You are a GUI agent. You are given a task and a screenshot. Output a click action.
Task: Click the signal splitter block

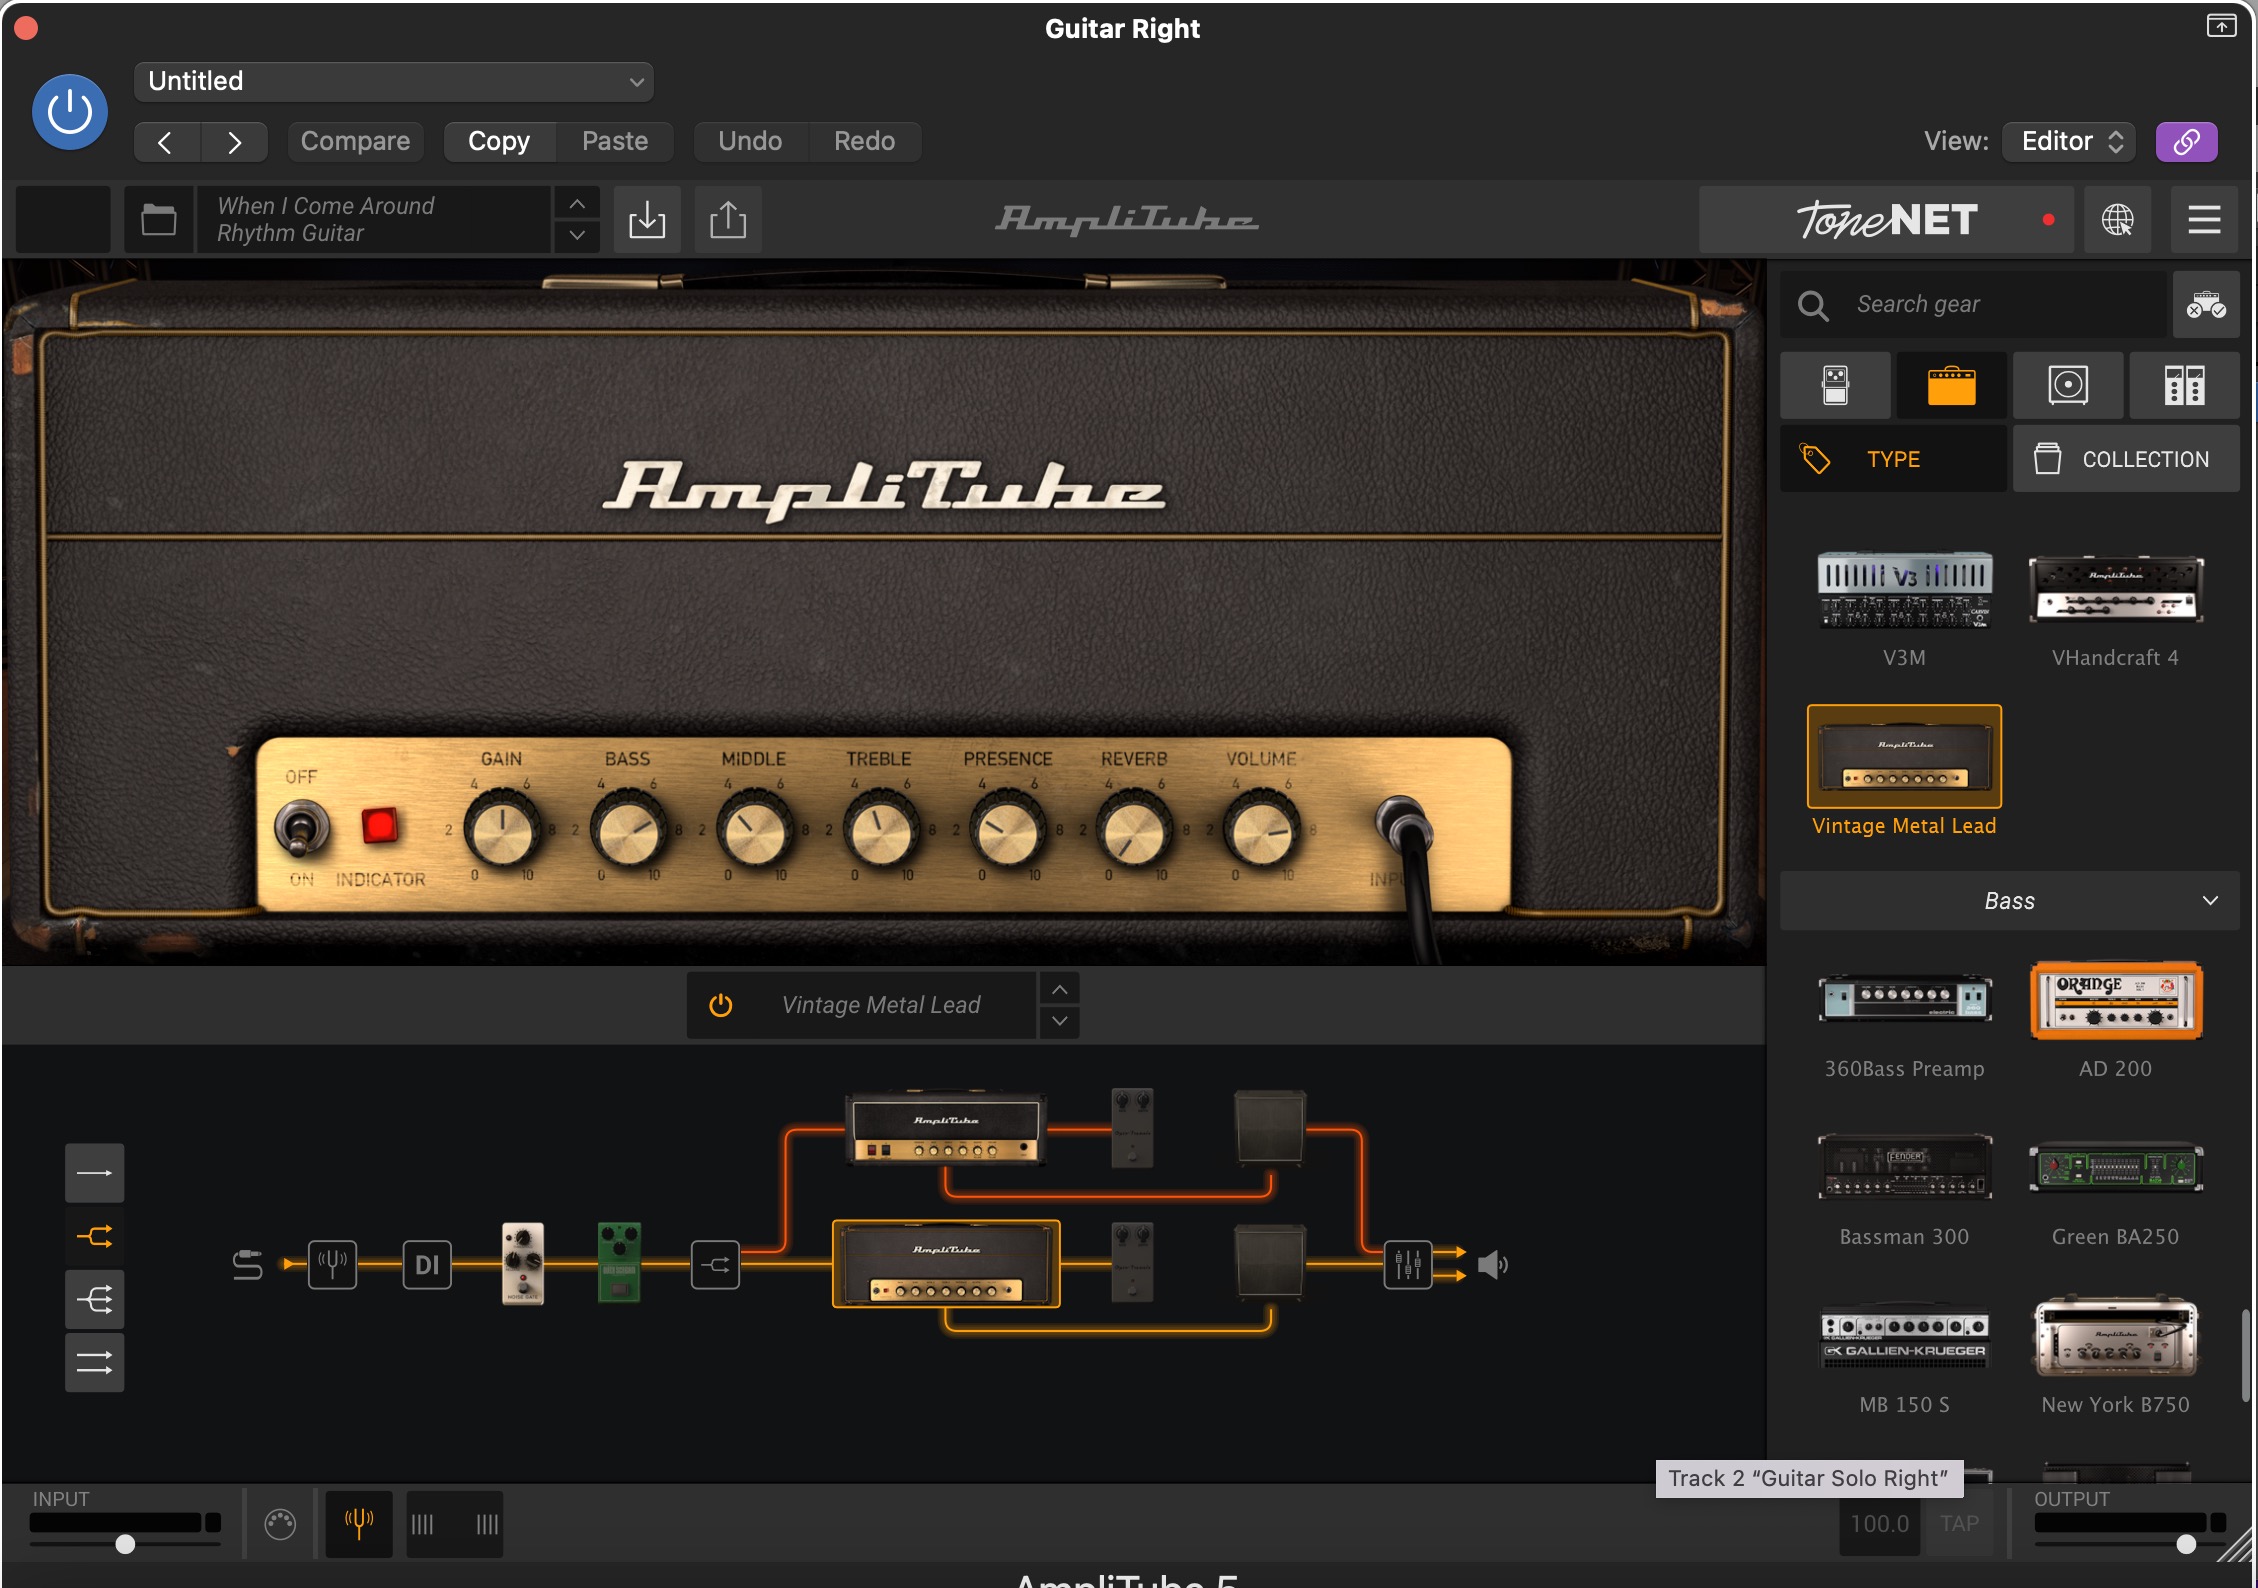[715, 1265]
